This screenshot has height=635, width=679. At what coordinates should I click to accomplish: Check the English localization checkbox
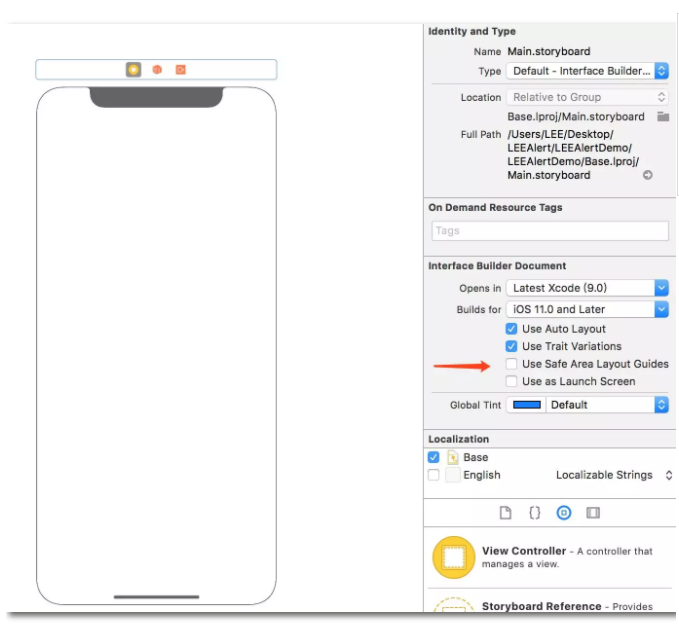point(433,475)
